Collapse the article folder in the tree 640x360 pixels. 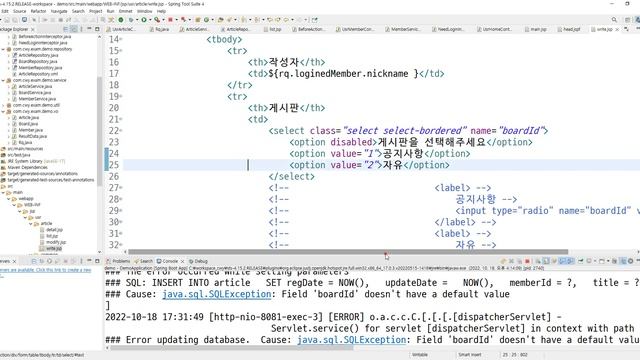pyautogui.click(x=31, y=224)
